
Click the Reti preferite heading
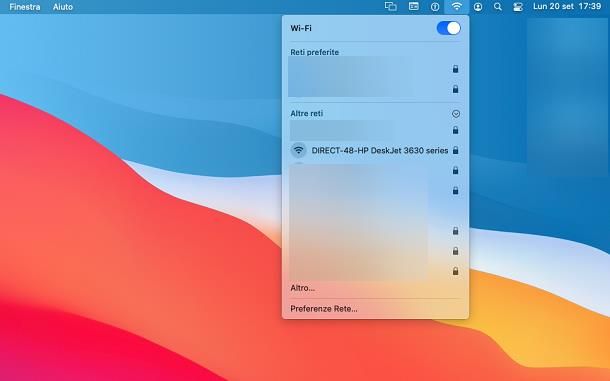pos(314,52)
